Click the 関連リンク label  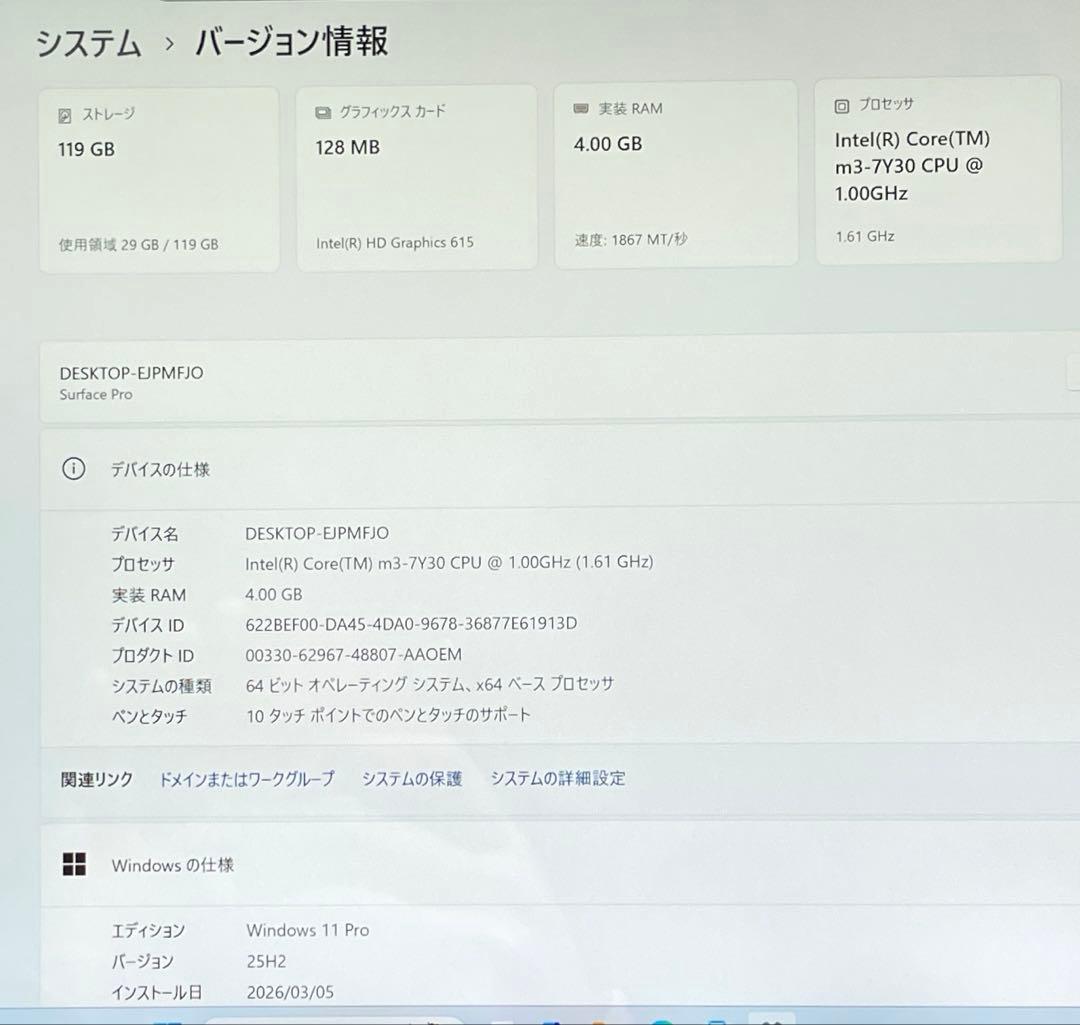96,780
